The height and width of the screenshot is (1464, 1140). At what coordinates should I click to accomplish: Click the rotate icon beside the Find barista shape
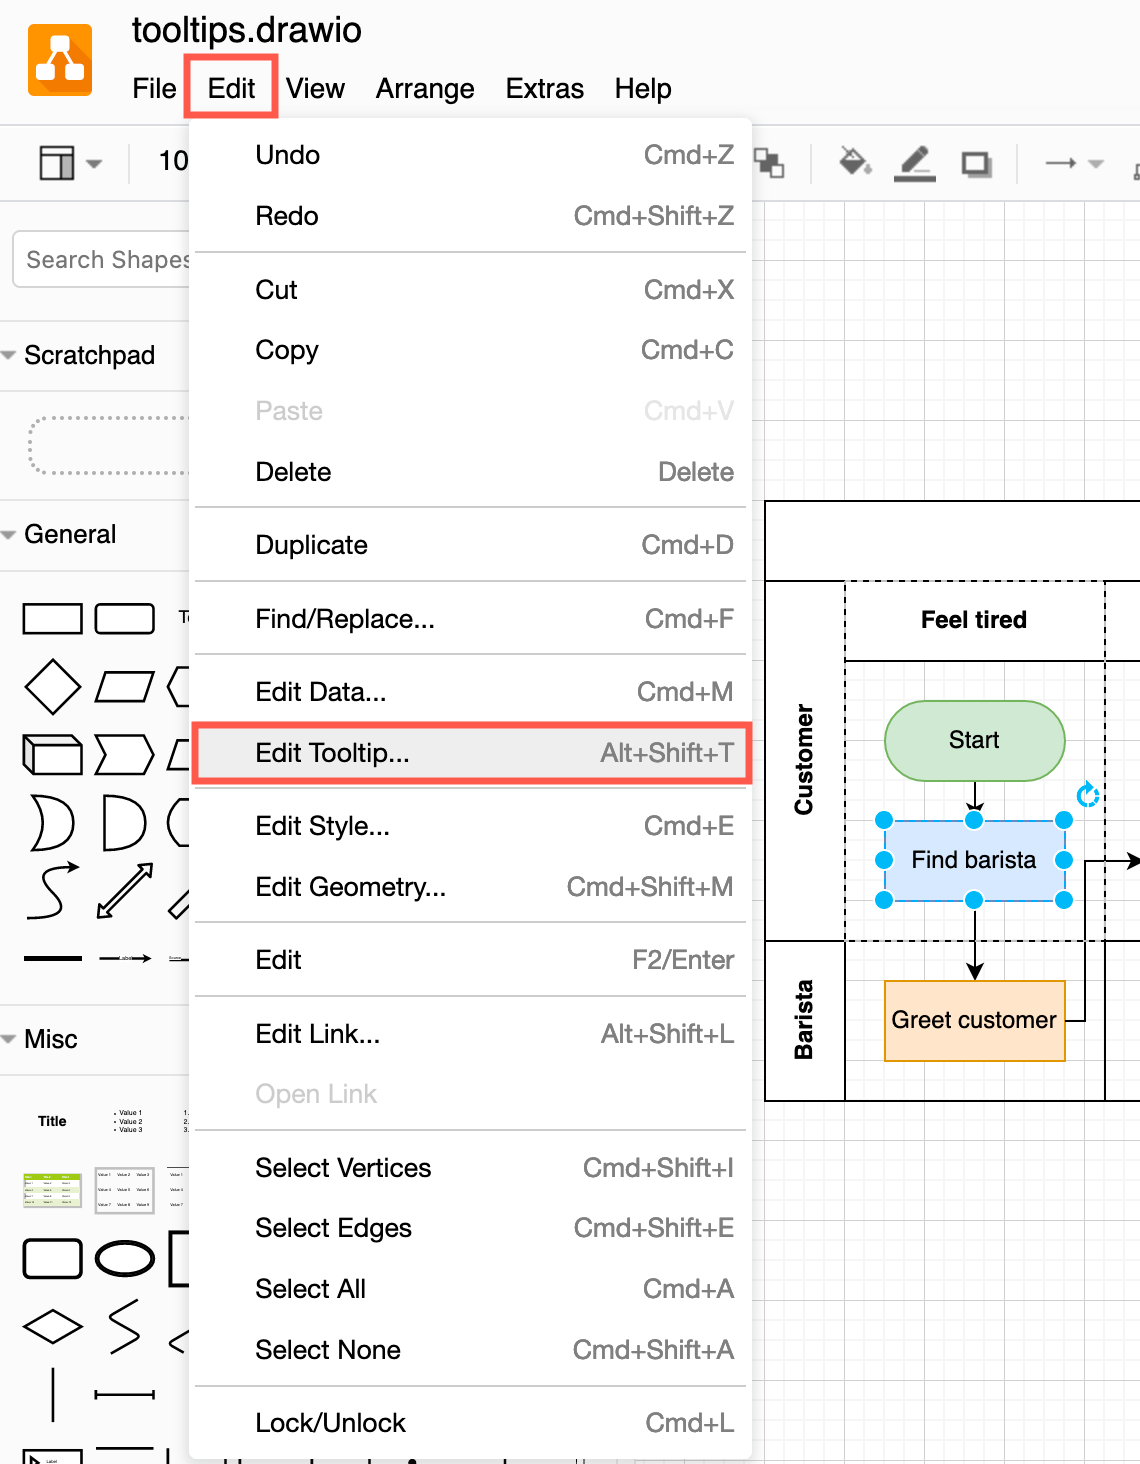pyautogui.click(x=1086, y=796)
